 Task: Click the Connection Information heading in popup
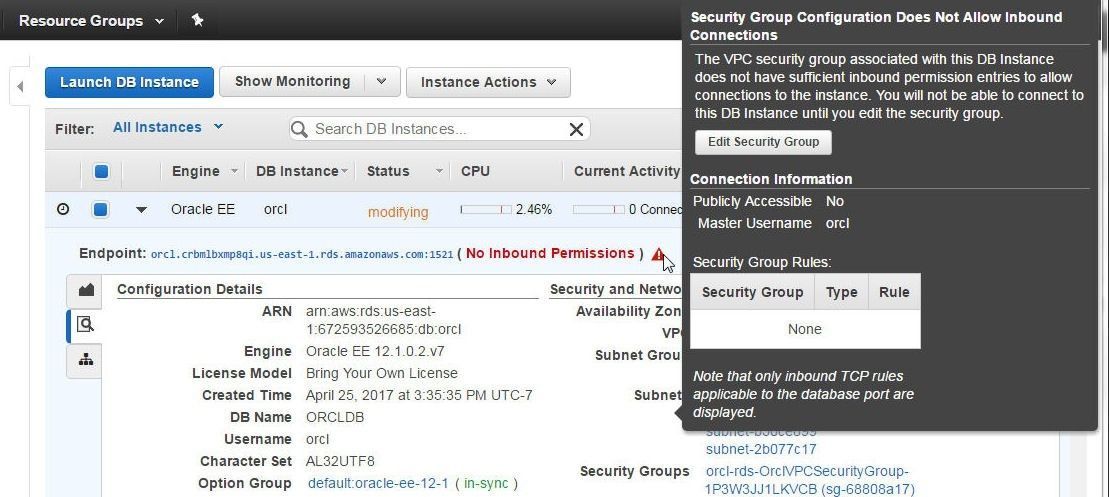pos(771,179)
